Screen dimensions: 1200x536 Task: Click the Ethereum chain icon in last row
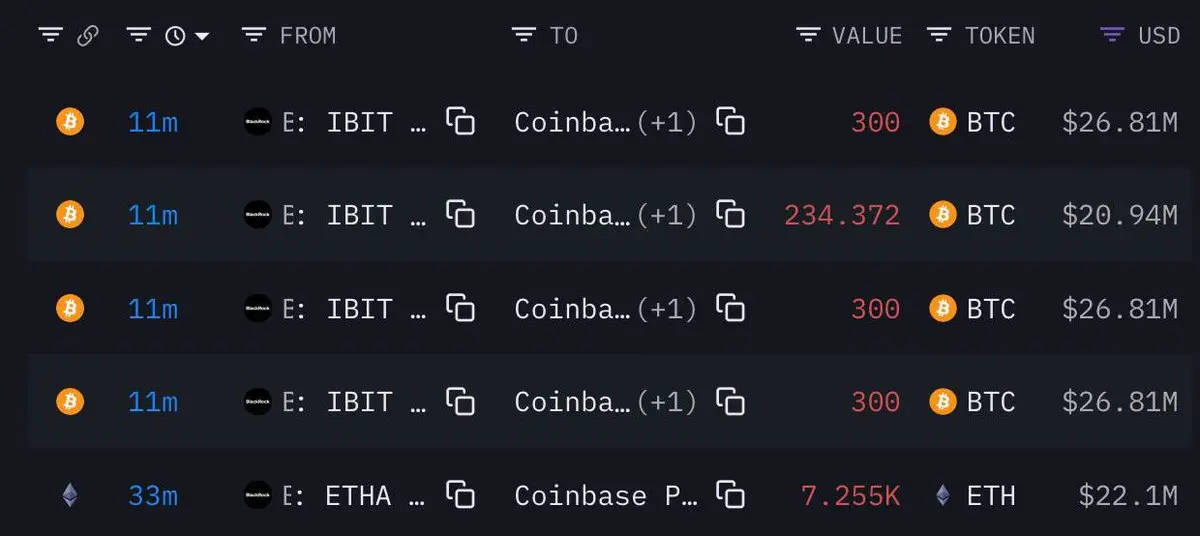(x=70, y=494)
